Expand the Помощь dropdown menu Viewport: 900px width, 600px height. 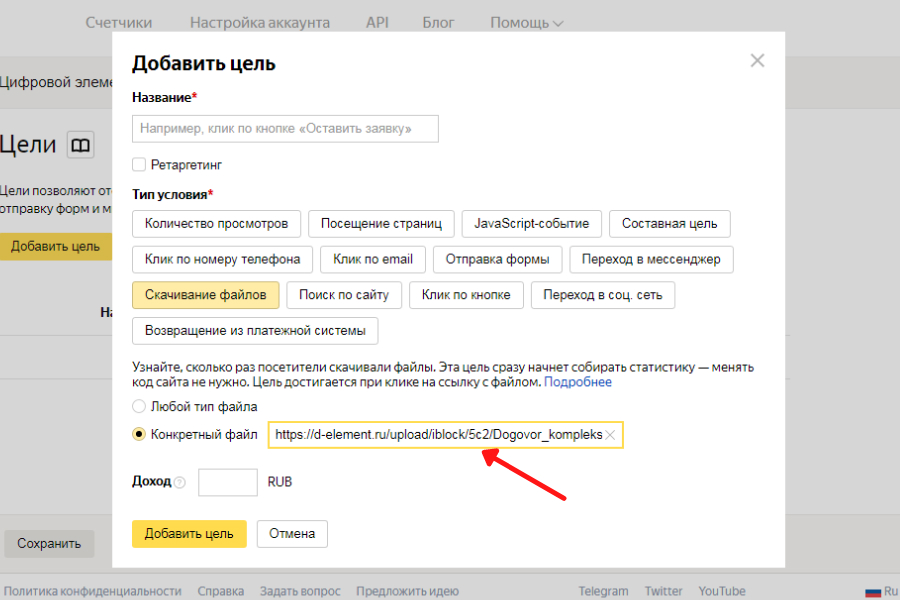(527, 22)
